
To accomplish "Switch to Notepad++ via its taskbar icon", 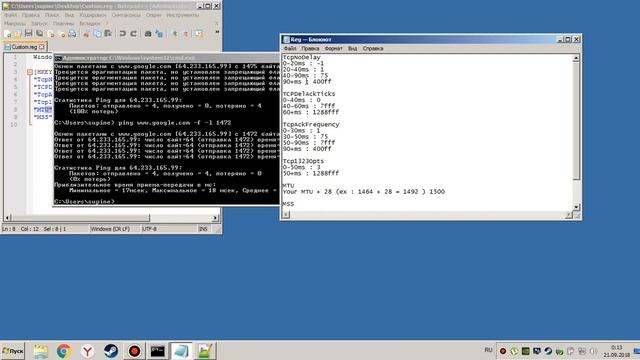I will click(204, 351).
